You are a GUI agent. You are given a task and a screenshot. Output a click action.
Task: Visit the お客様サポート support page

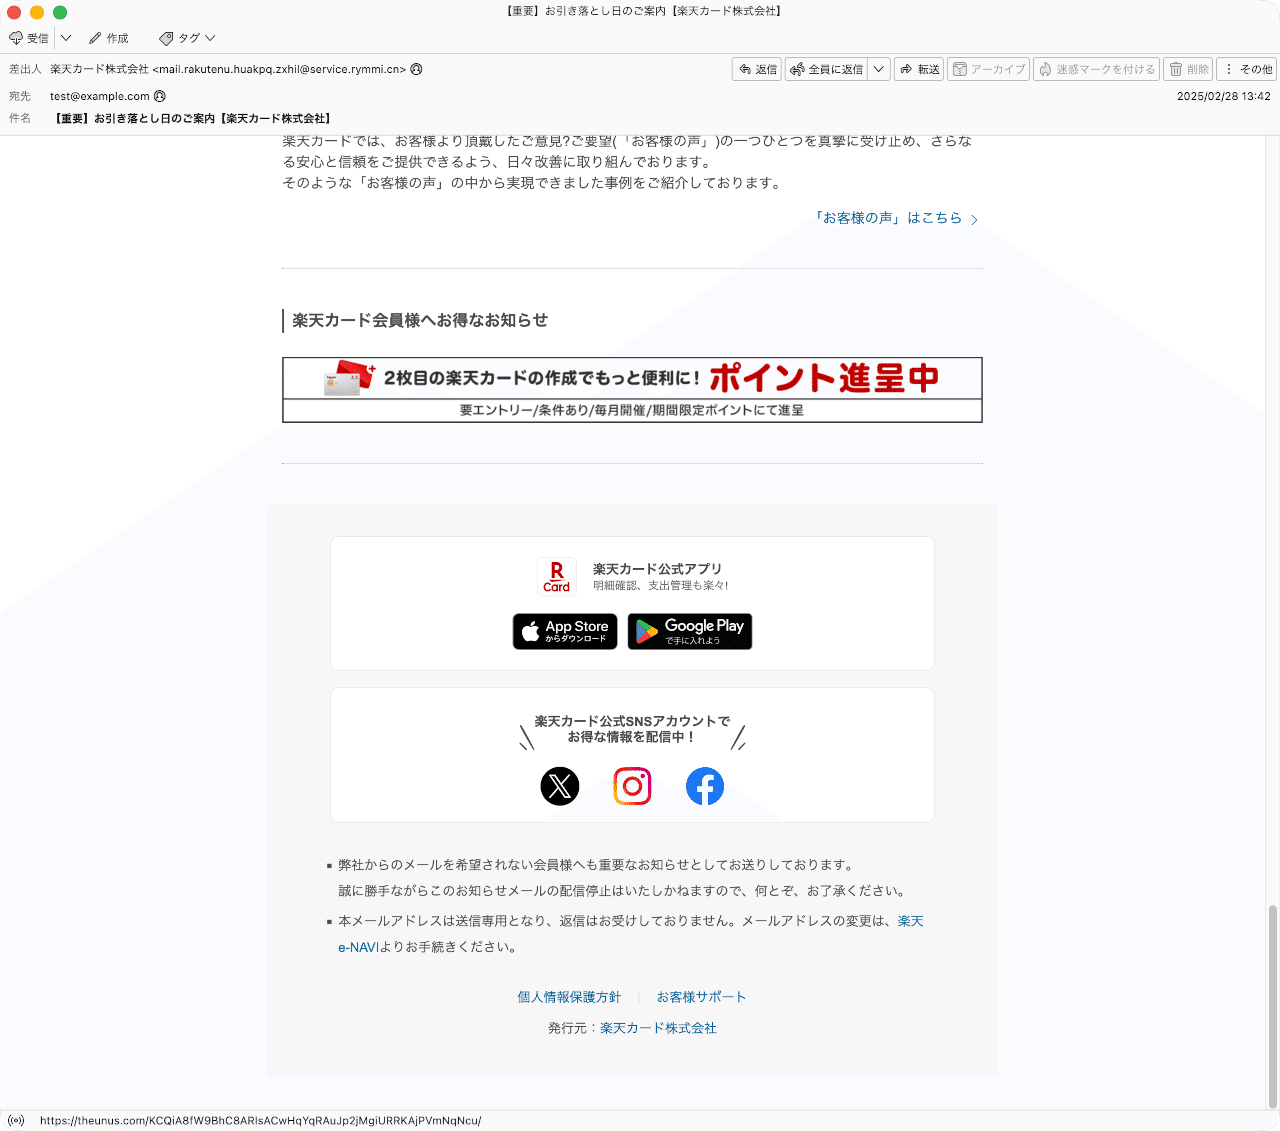701,996
